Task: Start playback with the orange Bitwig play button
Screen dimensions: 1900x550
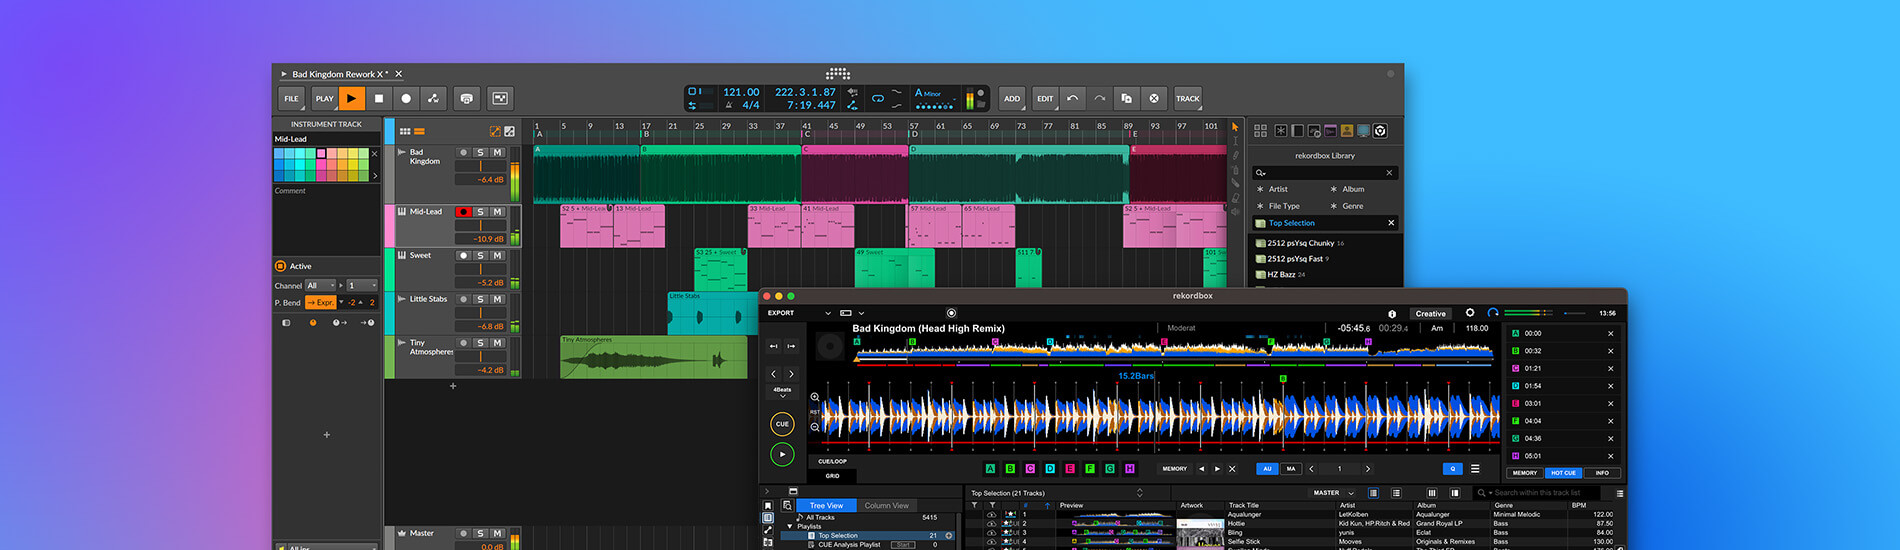Action: coord(351,98)
